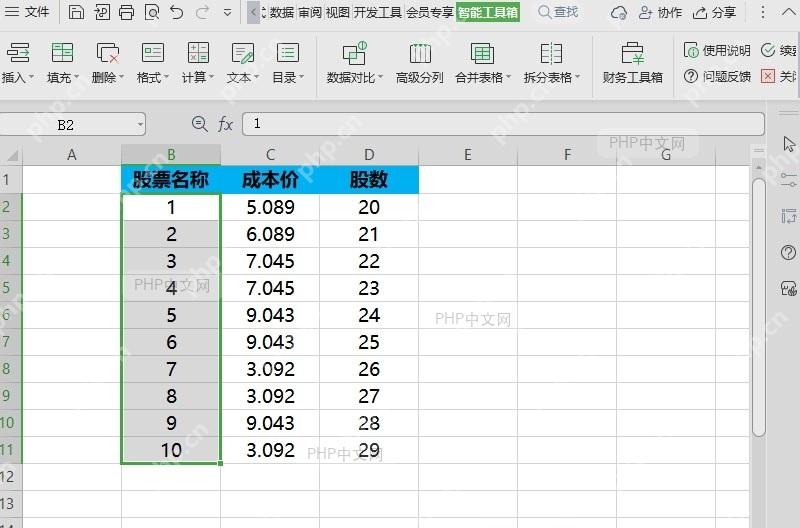This screenshot has width=800, height=528.
Task: Open the 财务工具箱 tool
Action: pos(633,63)
